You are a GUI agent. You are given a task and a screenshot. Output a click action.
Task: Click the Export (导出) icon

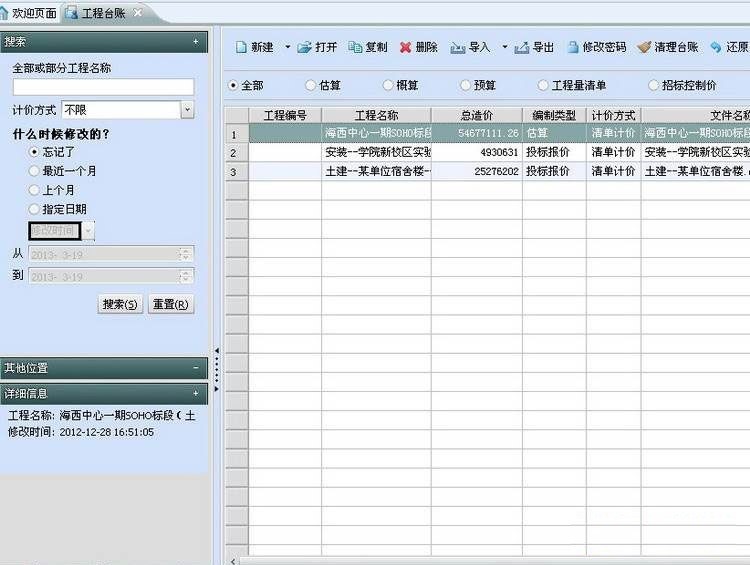click(x=521, y=47)
